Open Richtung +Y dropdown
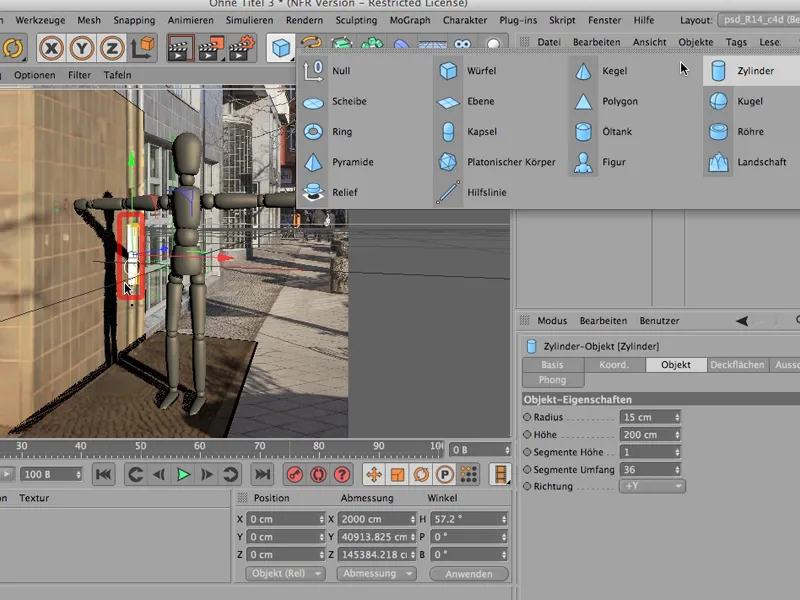800x600 pixels. tap(653, 486)
